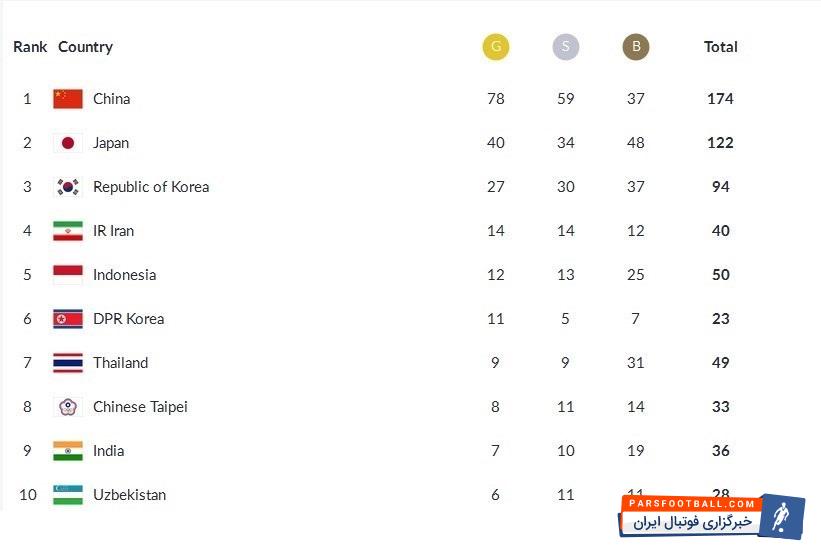The image size is (821, 556).
Task: Sort by the silver medal circle
Action: [x=566, y=47]
